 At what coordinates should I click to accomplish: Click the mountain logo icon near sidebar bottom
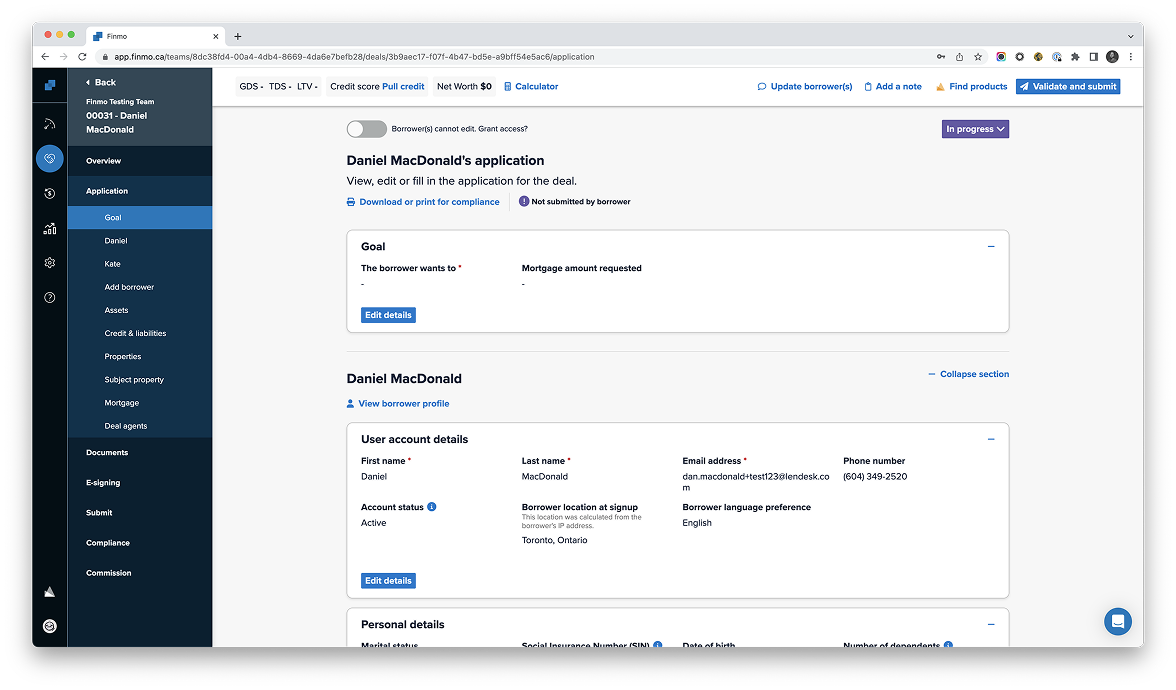(50, 592)
